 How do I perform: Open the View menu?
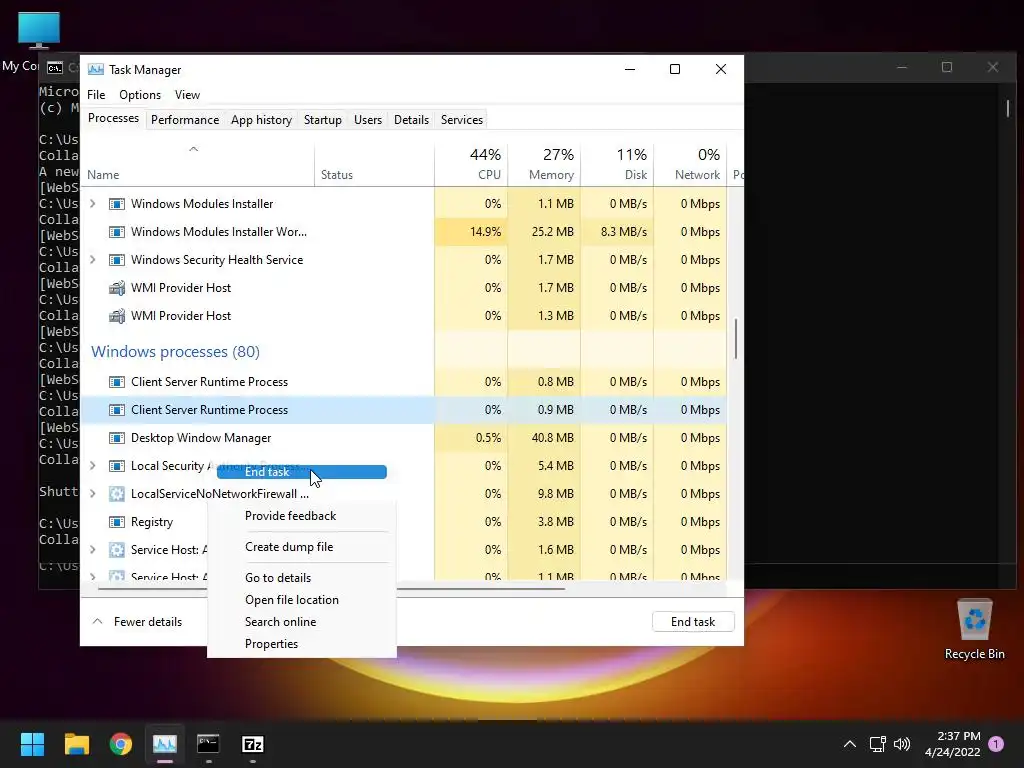click(x=187, y=95)
